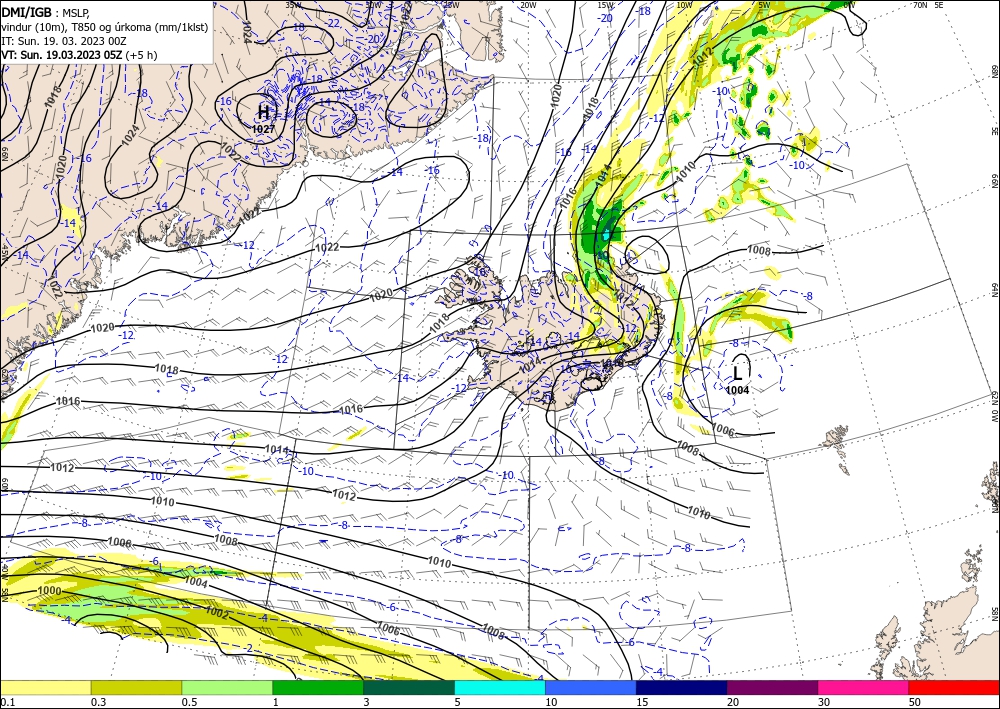Click the '0.3' legend scale number
This screenshot has width=1000, height=709.
tap(98, 702)
